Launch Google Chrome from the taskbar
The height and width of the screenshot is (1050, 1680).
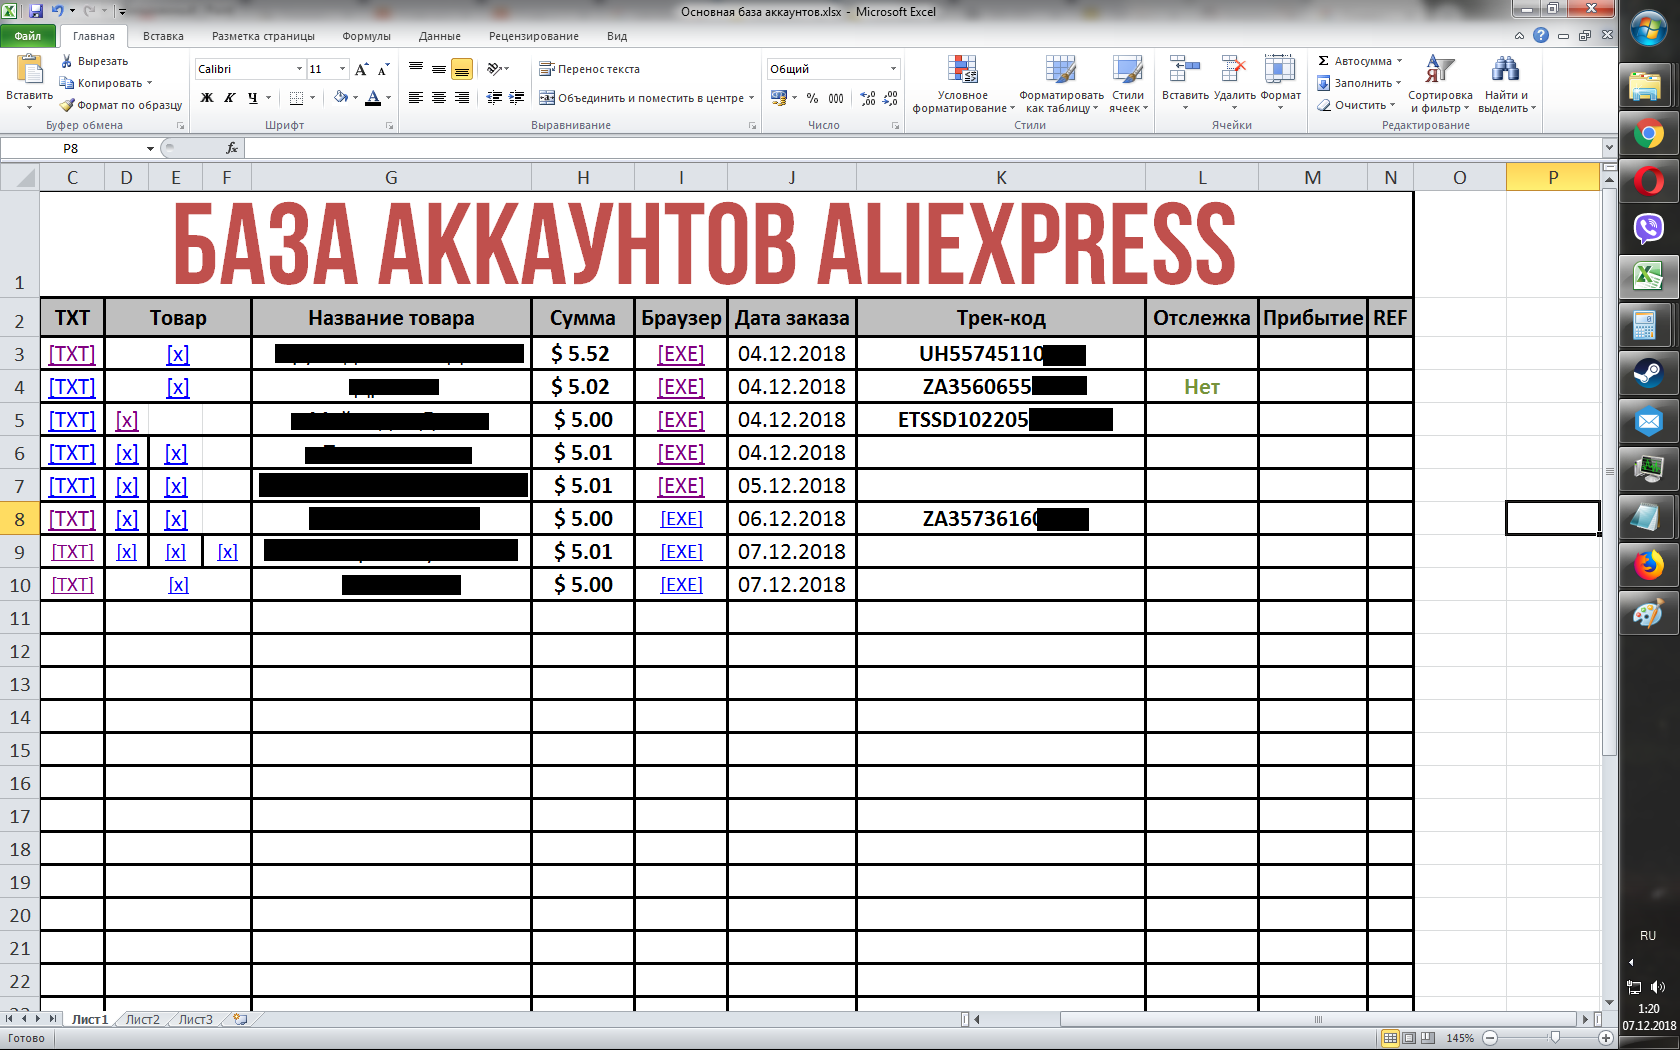pos(1648,134)
